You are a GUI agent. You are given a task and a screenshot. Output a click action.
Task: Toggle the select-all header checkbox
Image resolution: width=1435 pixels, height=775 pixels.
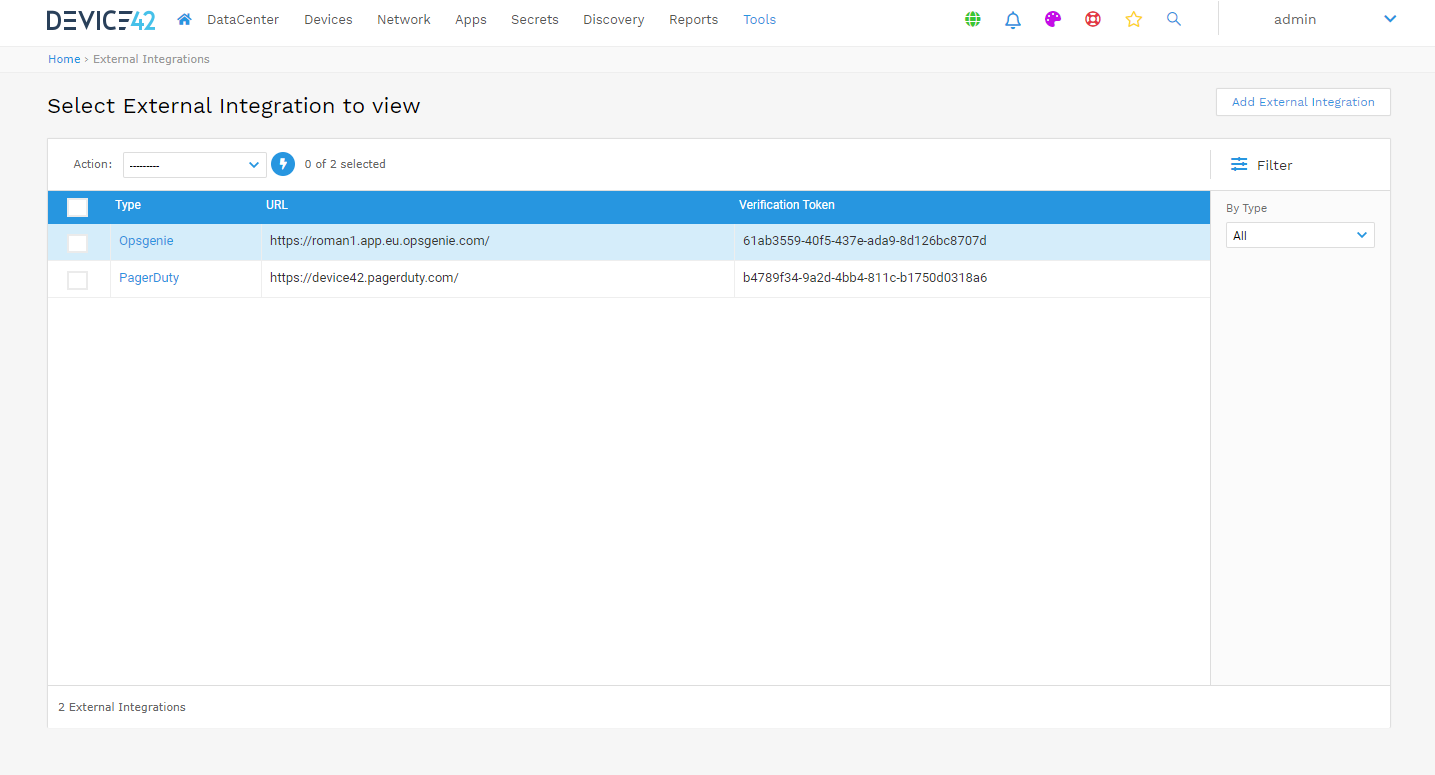pos(77,207)
